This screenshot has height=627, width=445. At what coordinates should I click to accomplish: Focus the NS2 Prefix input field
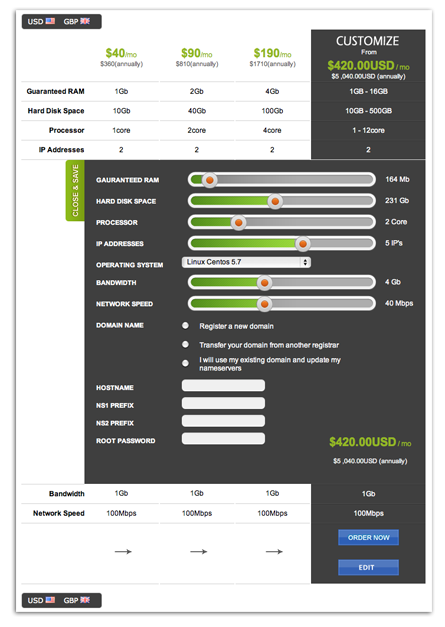tap(223, 421)
